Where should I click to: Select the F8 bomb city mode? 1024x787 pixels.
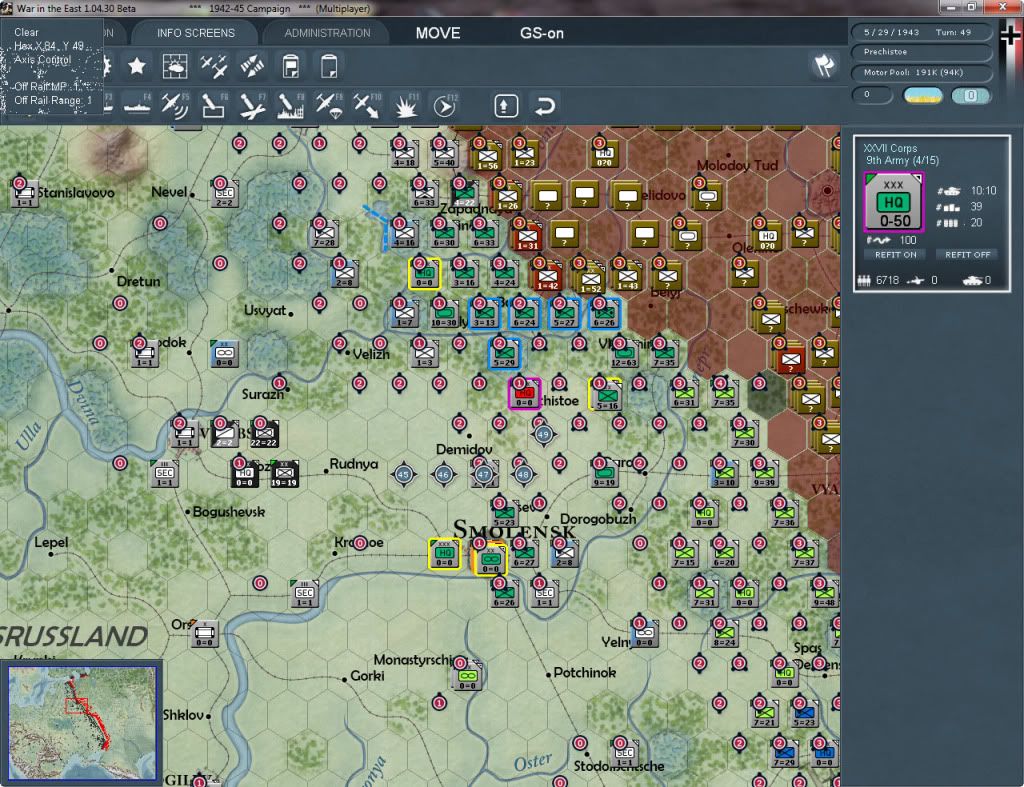(291, 106)
